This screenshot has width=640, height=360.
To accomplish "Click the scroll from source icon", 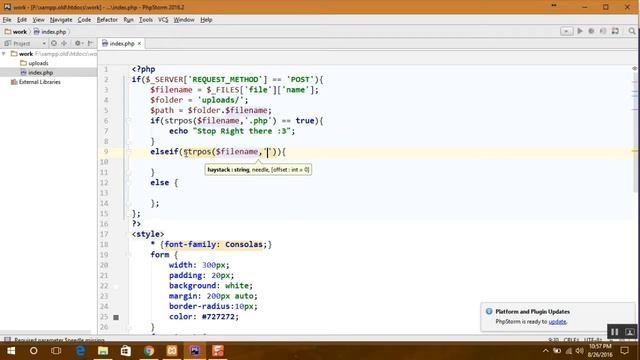I will tap(54, 43).
